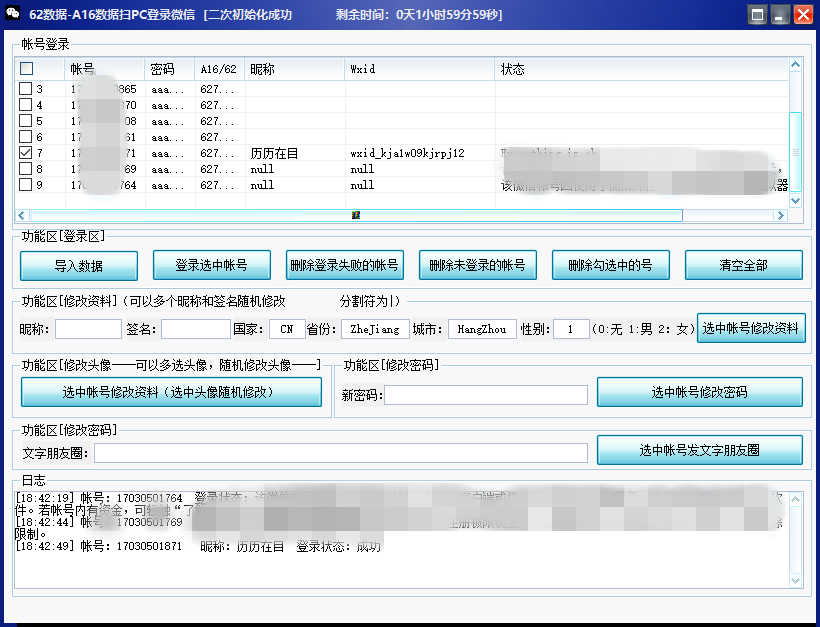Click 选中帐号修改密码 to change password
The image size is (820, 627).
tap(699, 391)
